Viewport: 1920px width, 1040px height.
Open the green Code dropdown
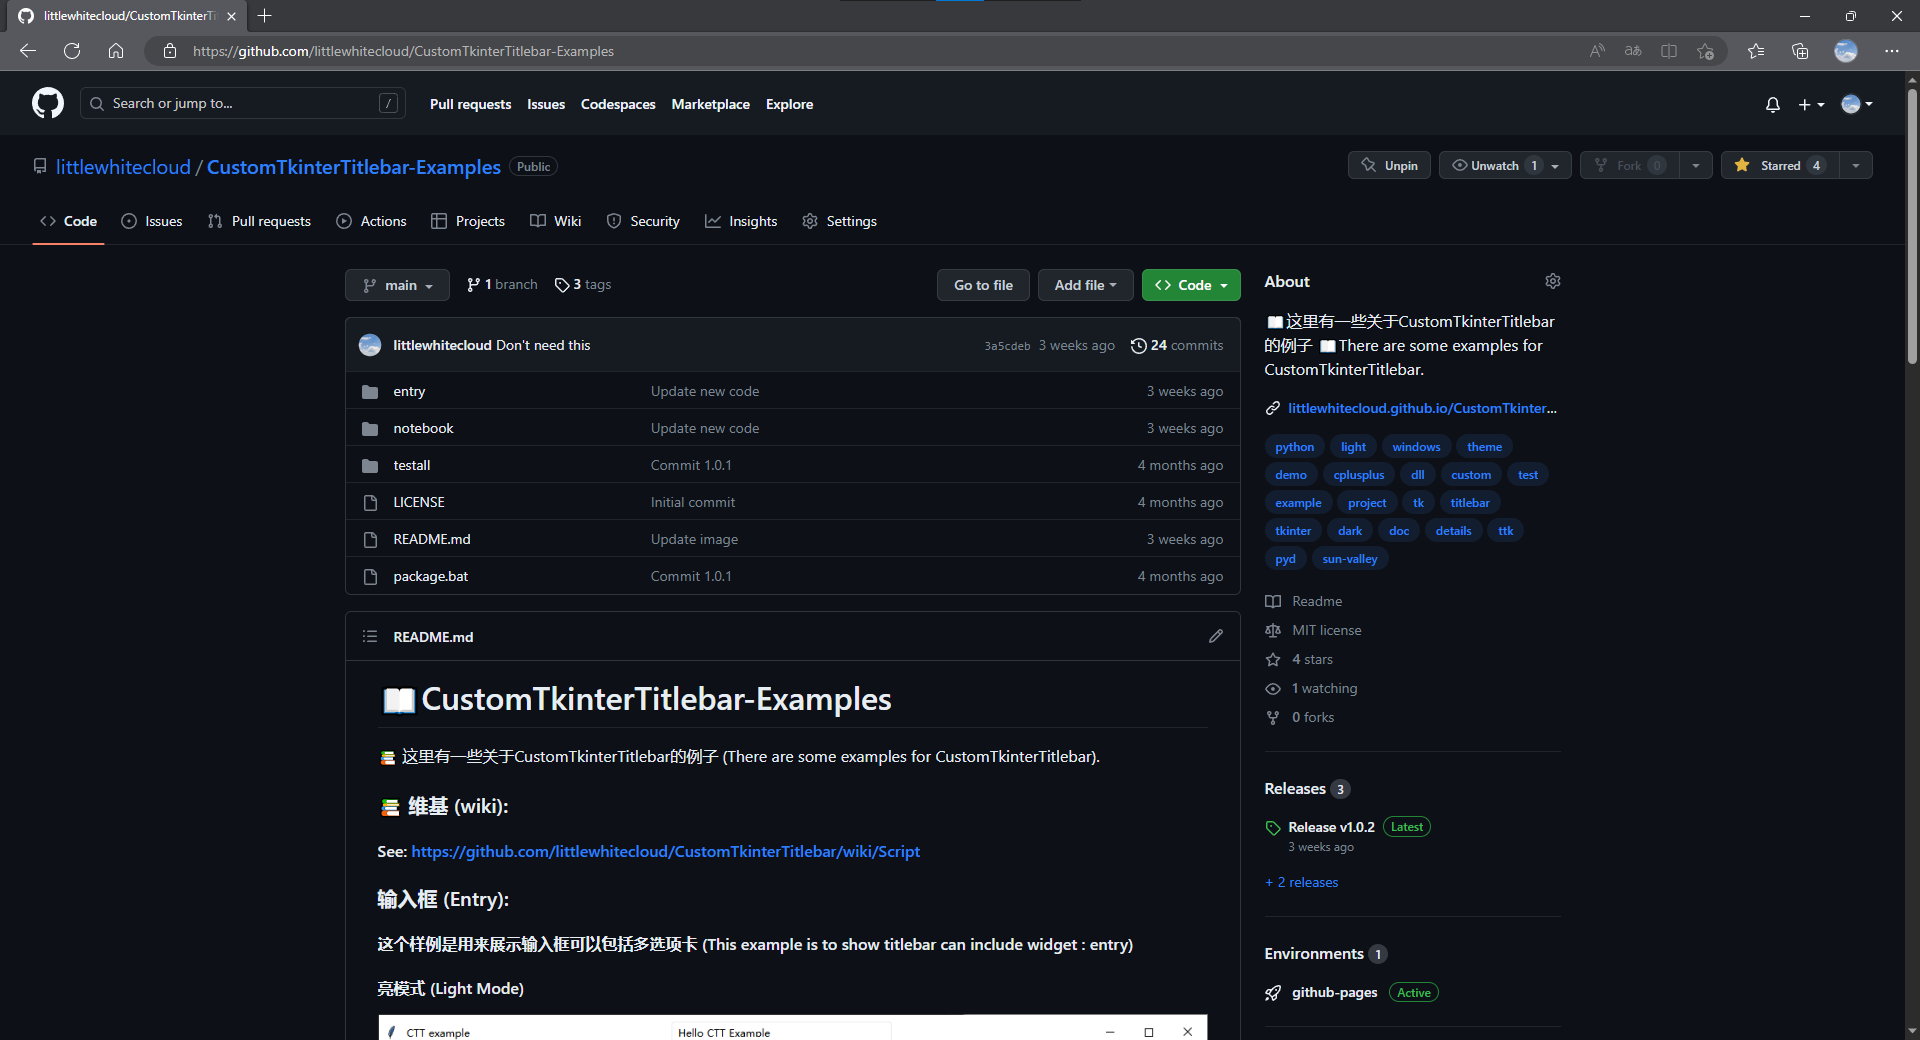tap(1190, 285)
